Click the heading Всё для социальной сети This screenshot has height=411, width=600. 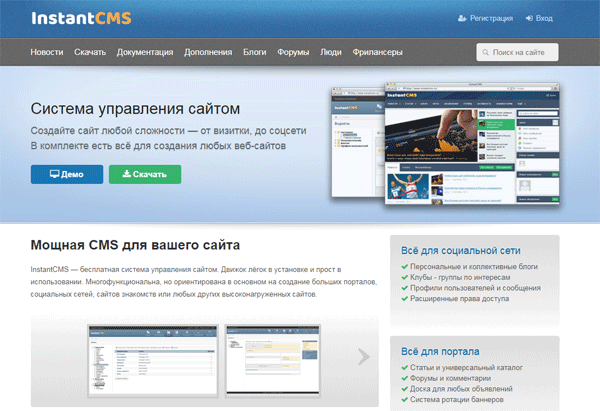461,251
